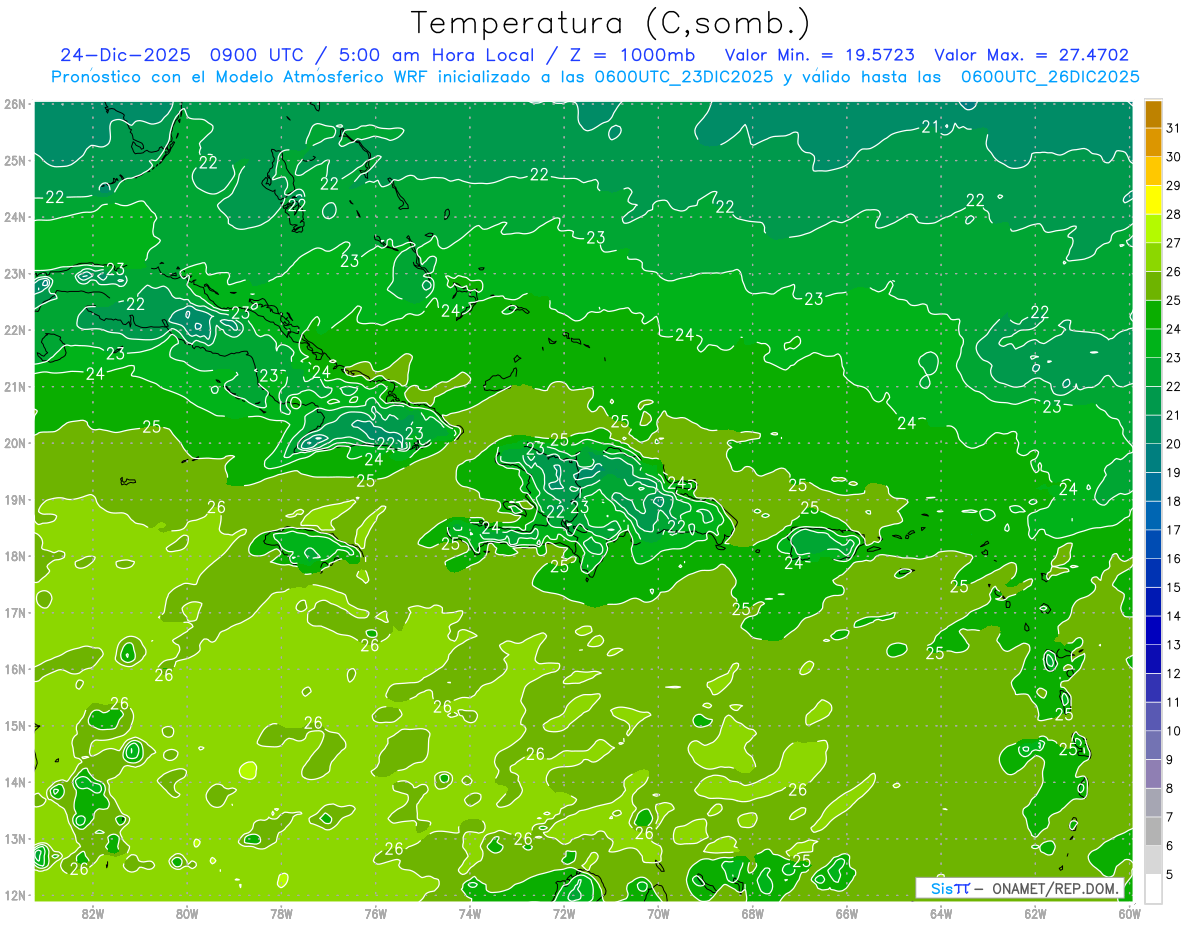Click longitude axis label 68W

[x=753, y=913]
